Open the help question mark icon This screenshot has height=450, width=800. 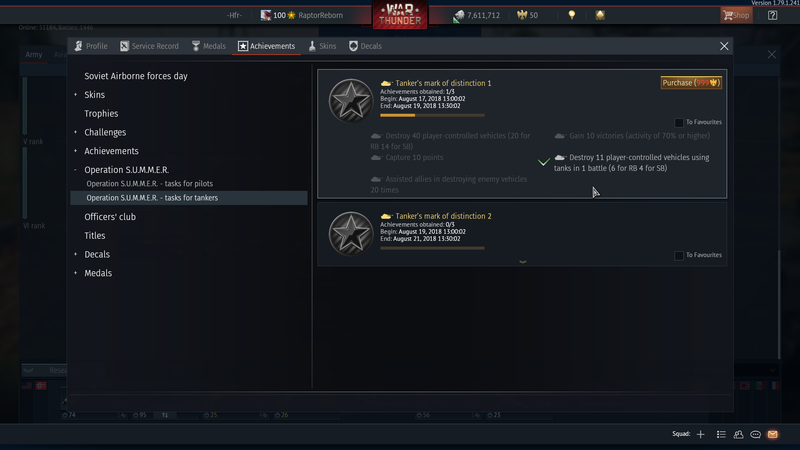point(772,15)
